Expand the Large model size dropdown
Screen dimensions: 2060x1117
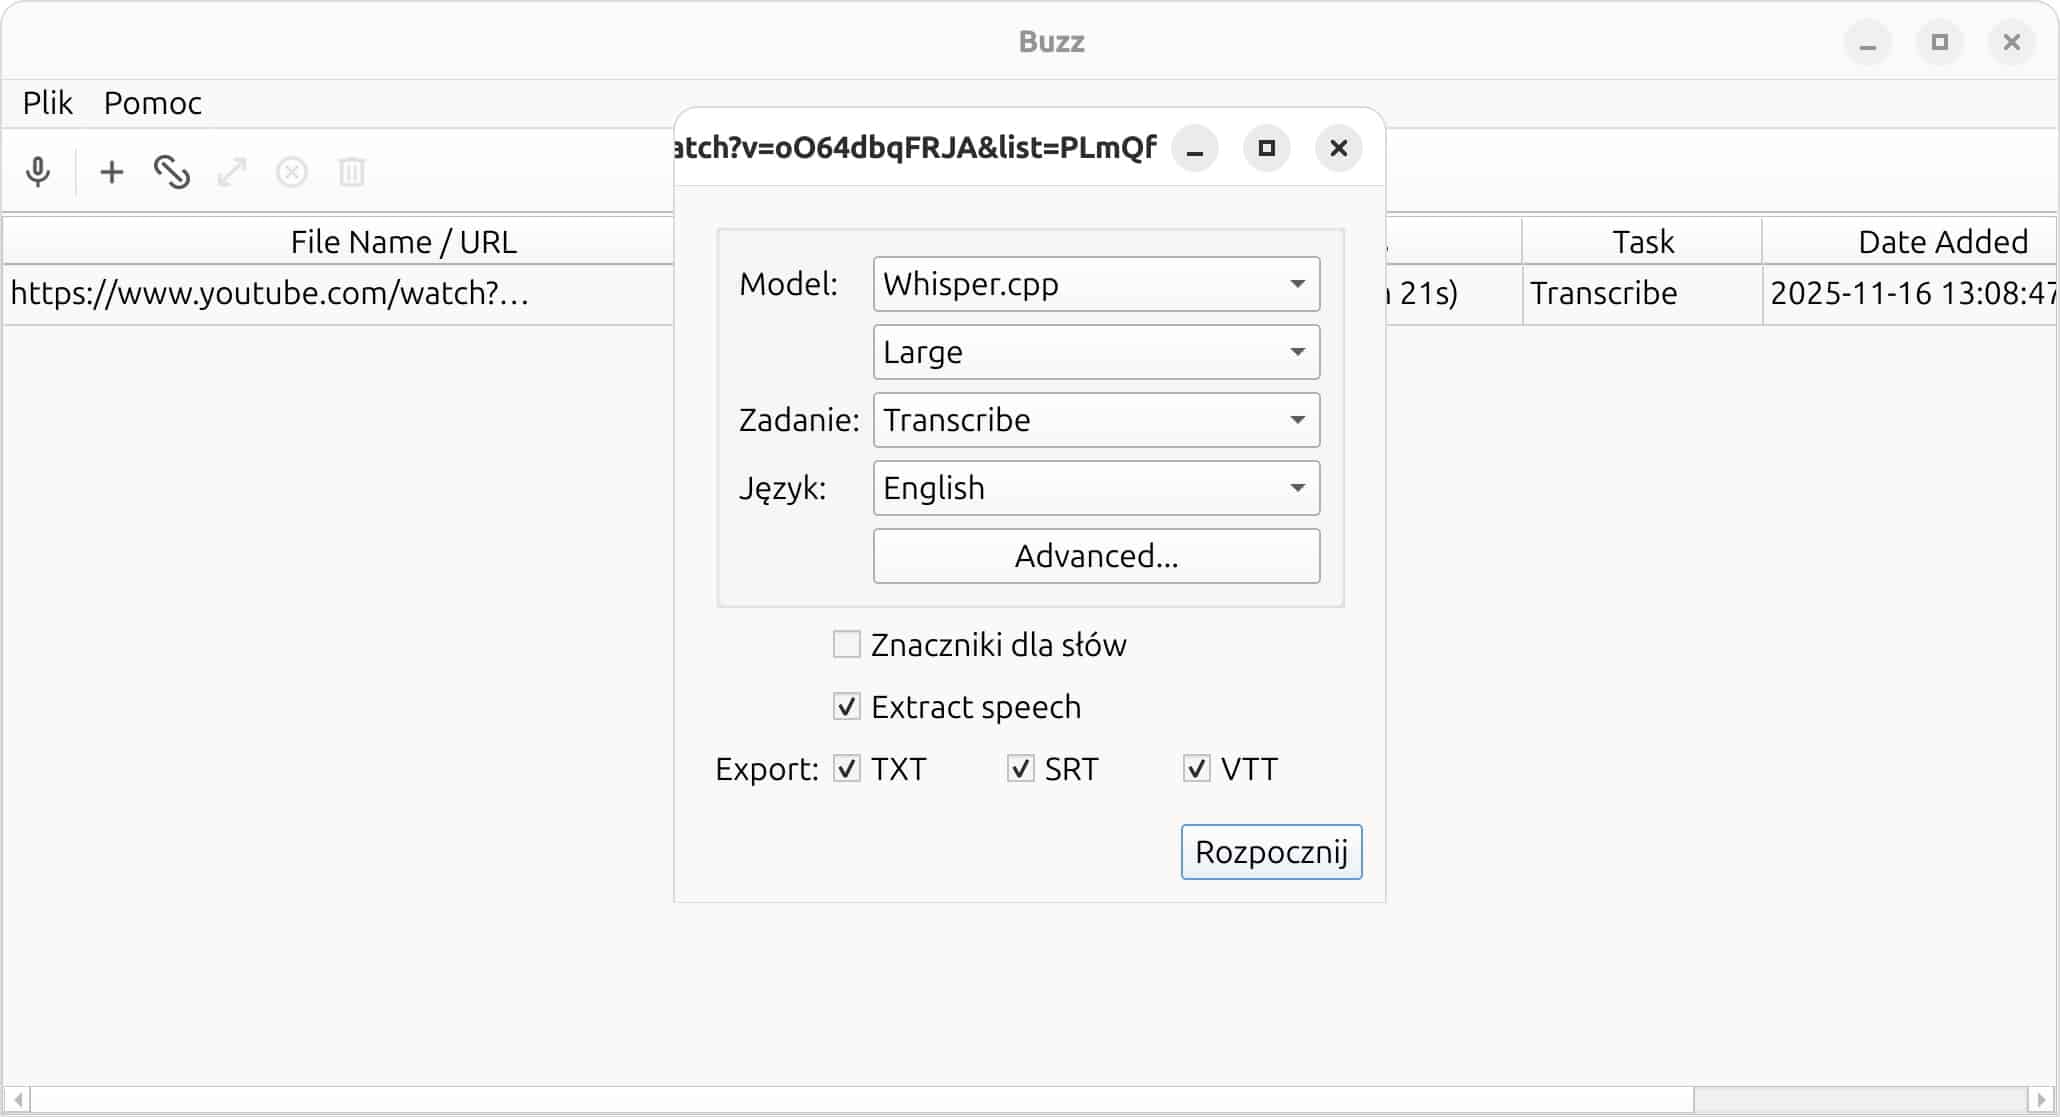pos(1096,352)
